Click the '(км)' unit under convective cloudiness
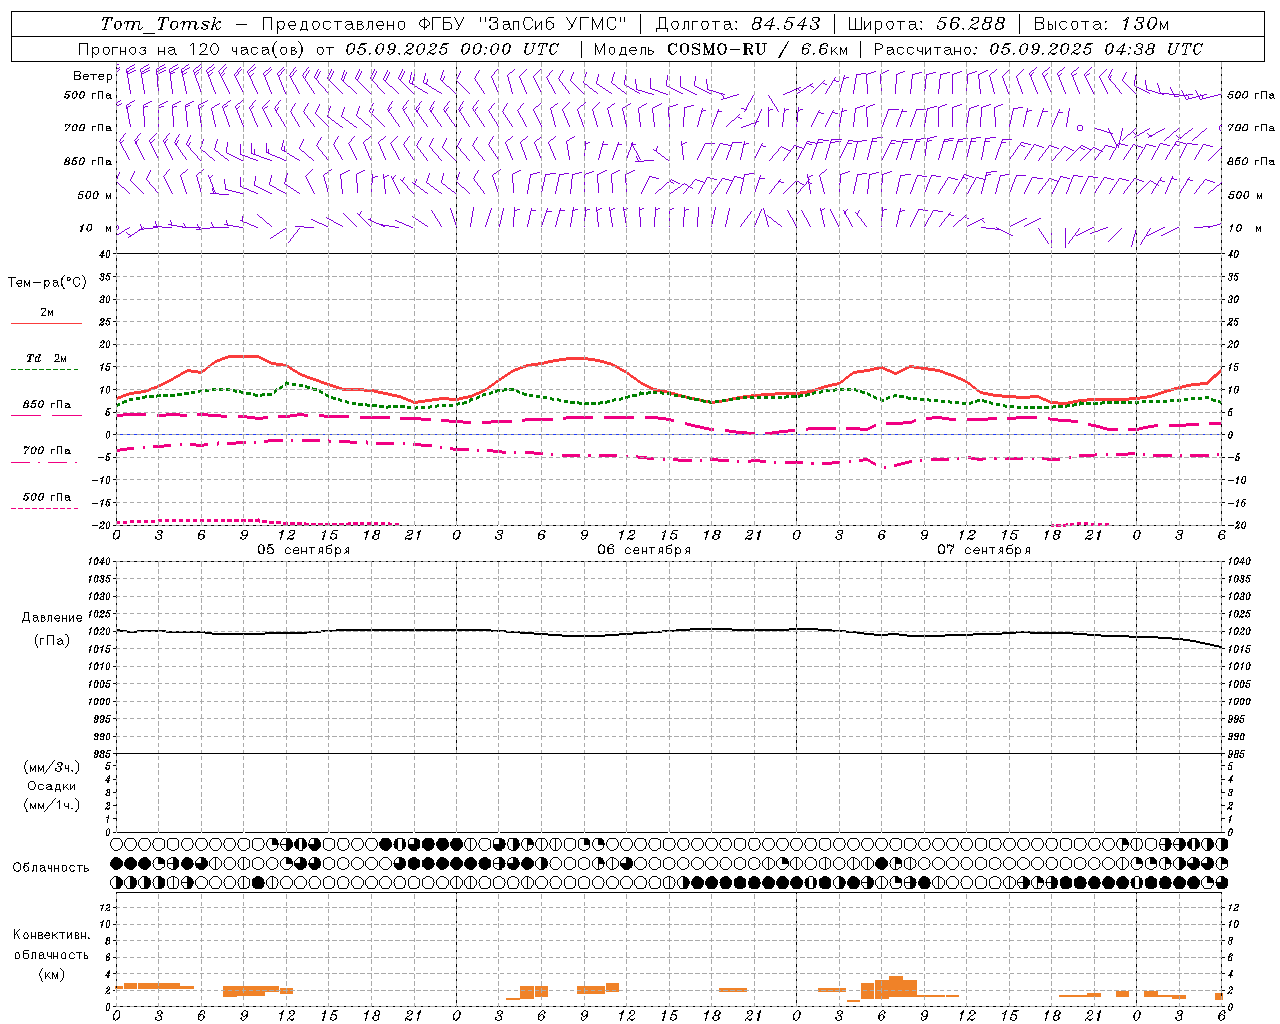 click(x=51, y=974)
